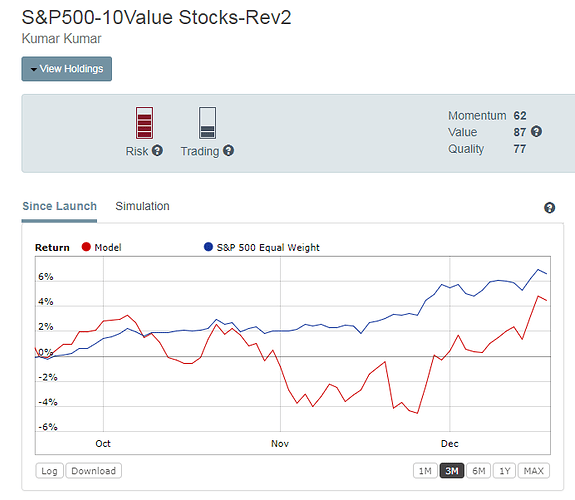Select the red Risk gauge icon

coord(144,123)
